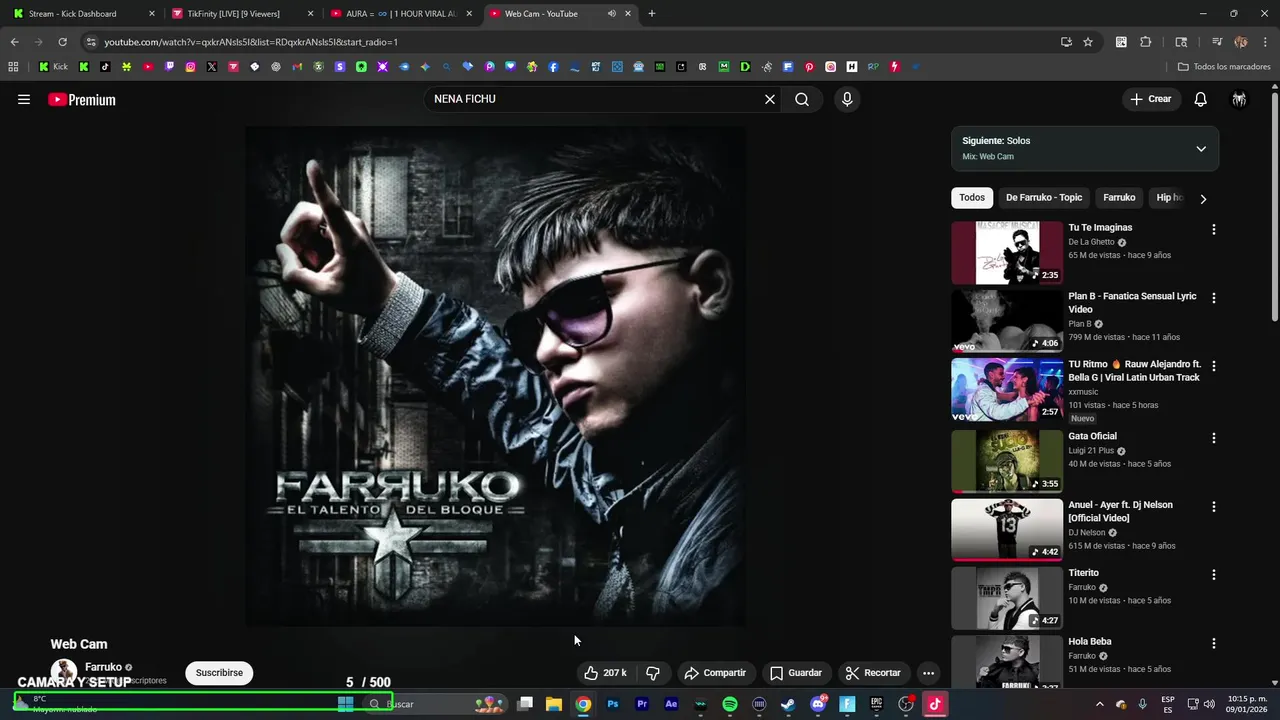This screenshot has width=1280, height=720.
Task: Select the Farruko filter chip
Action: [x=1119, y=198]
